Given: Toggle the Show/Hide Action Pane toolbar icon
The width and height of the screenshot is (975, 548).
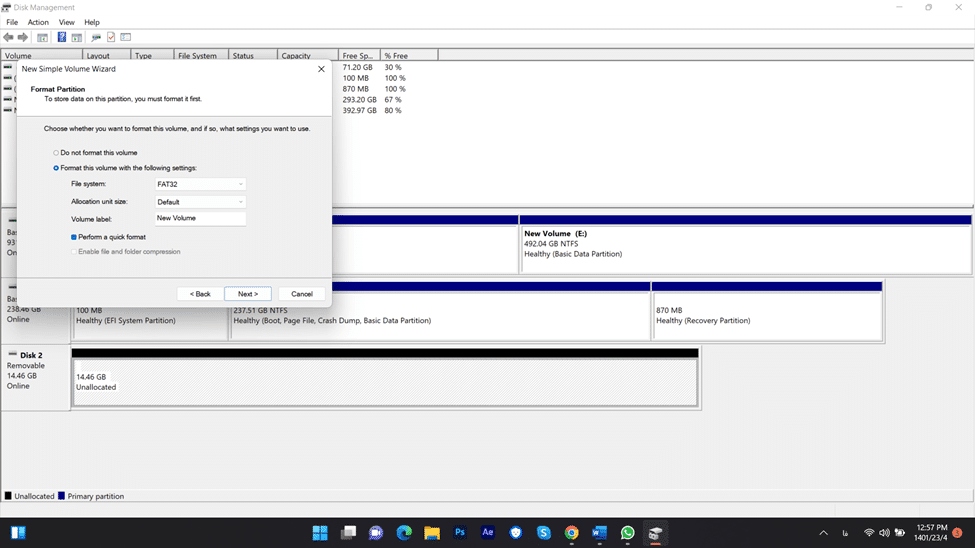Looking at the screenshot, I should pos(76,37).
